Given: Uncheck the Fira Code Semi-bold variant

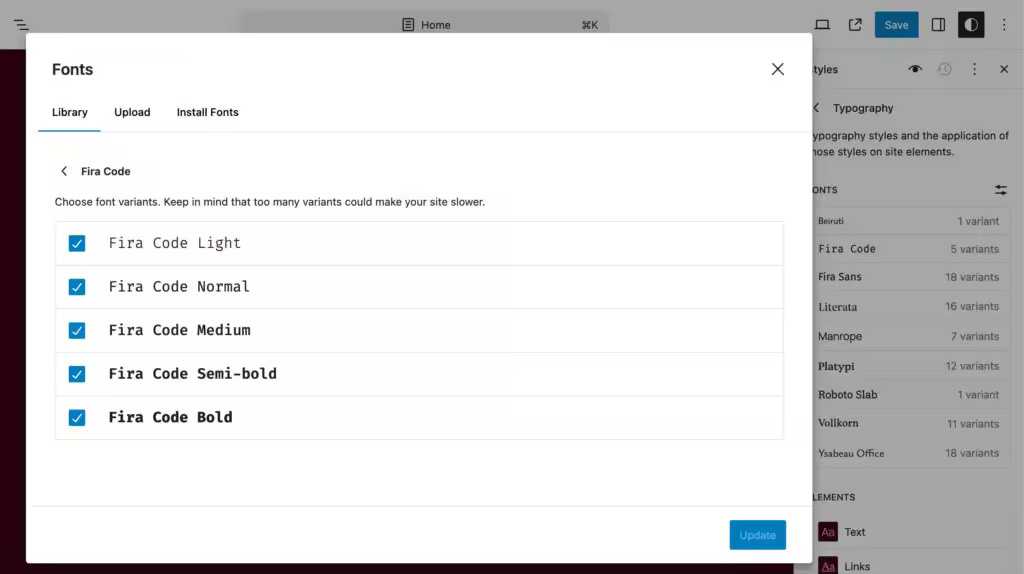Looking at the screenshot, I should [x=77, y=374].
